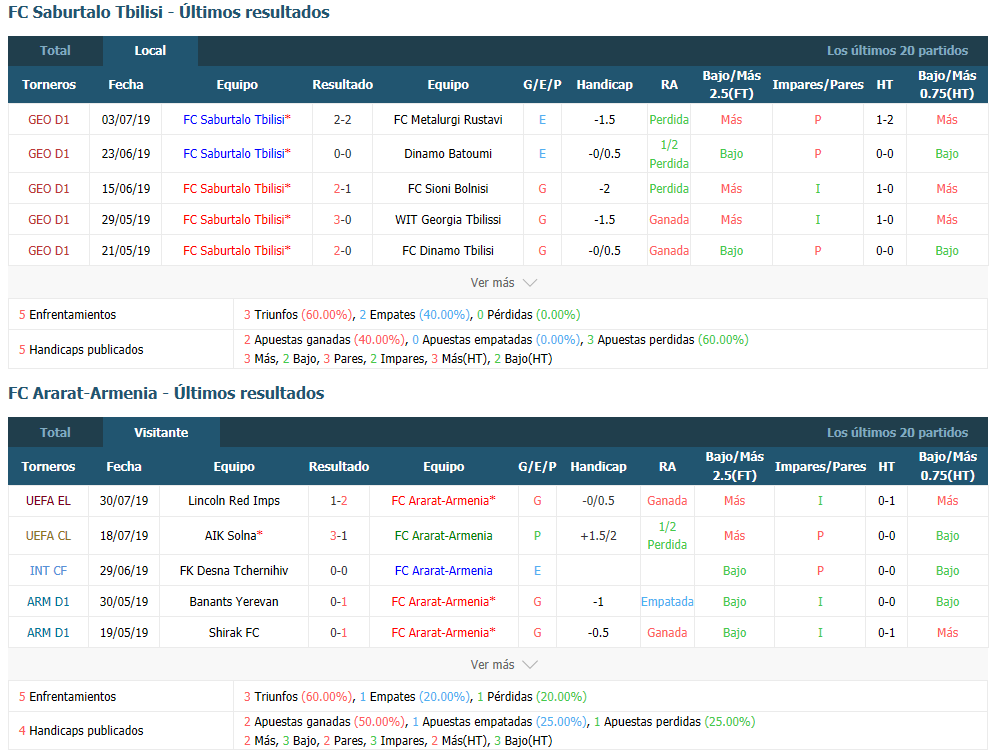1002x752 pixels.
Task: Open the UEFA CL tournament link
Action: pyautogui.click(x=49, y=535)
